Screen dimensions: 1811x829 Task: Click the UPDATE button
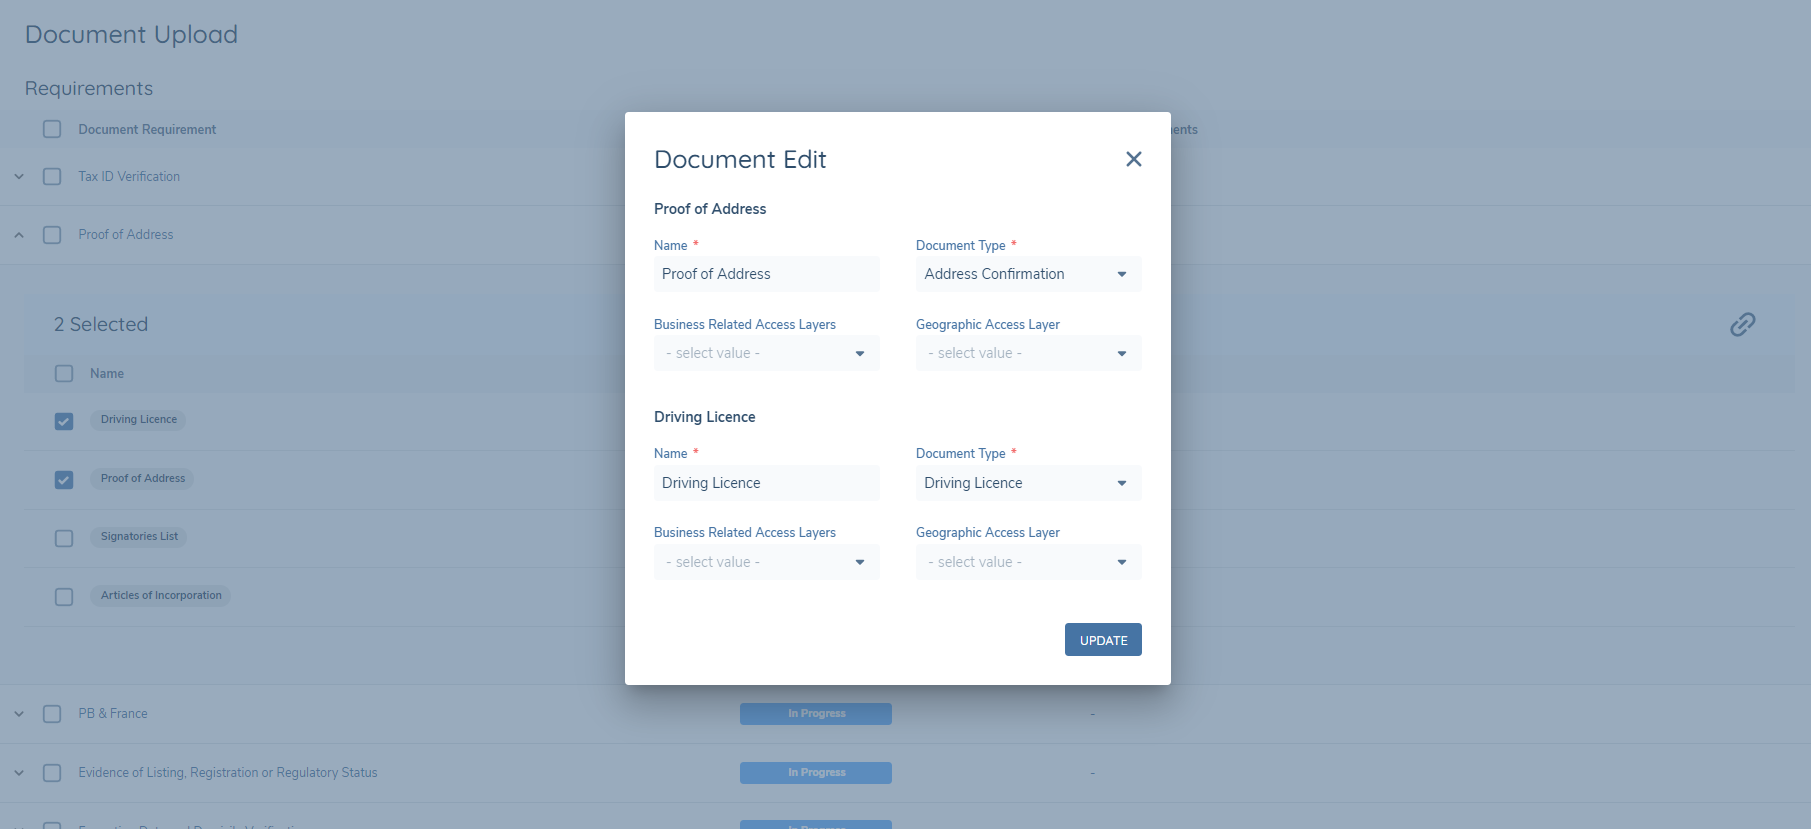(1103, 640)
